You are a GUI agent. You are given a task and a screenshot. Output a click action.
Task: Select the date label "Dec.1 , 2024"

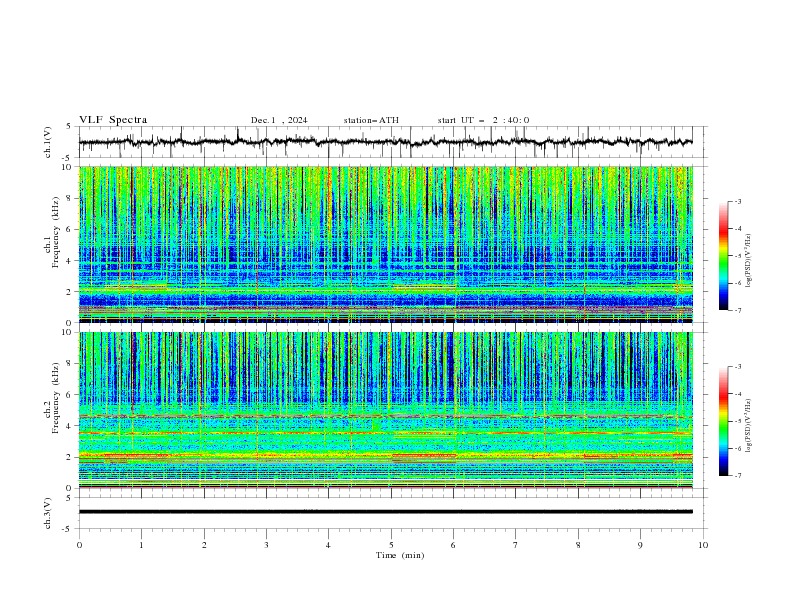(279, 120)
